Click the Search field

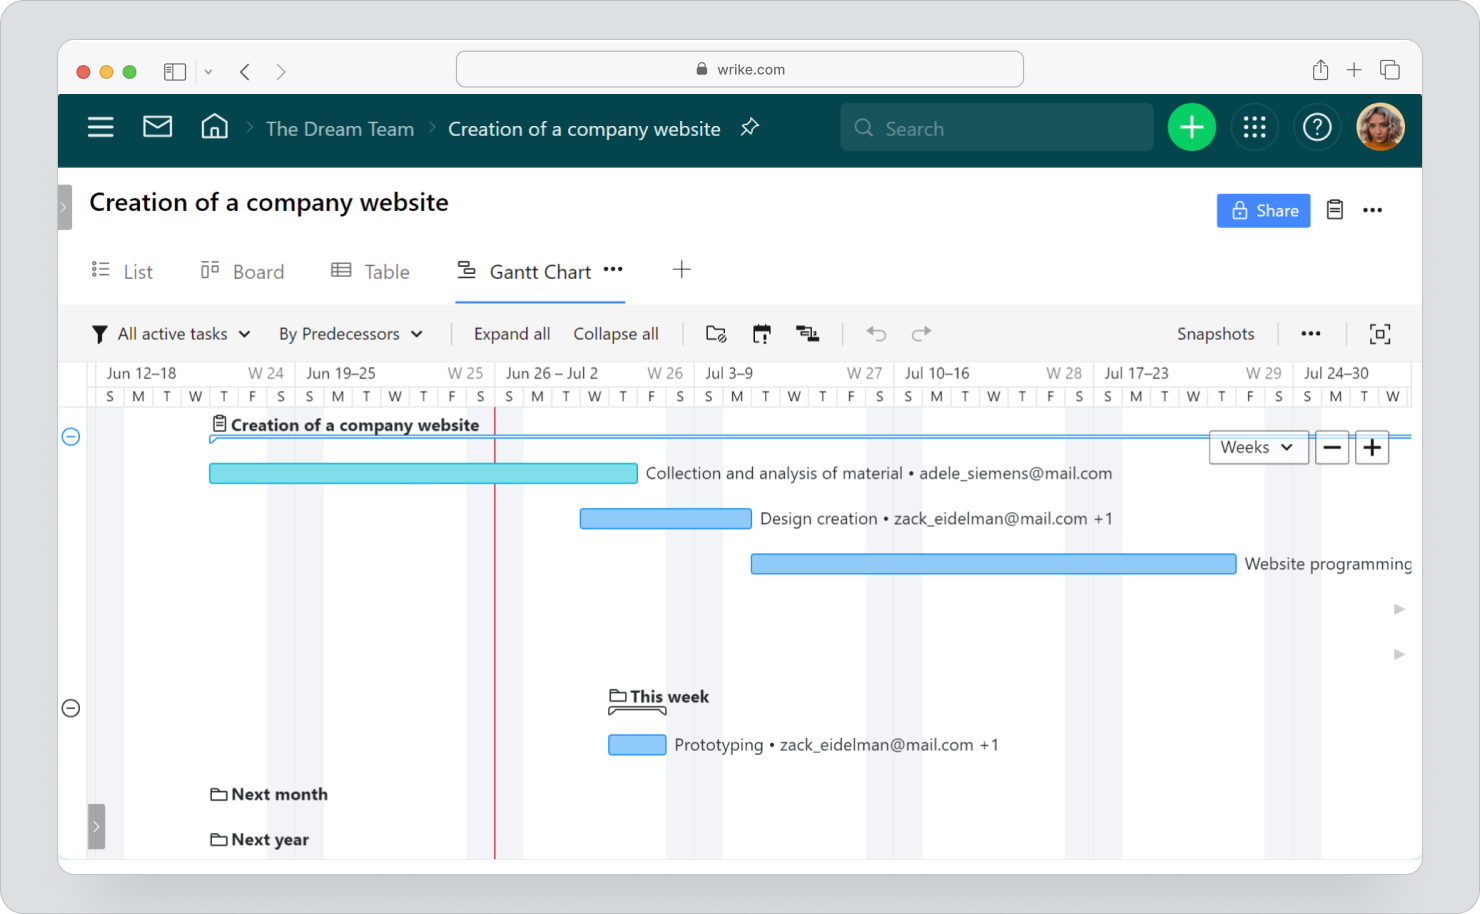point(997,128)
